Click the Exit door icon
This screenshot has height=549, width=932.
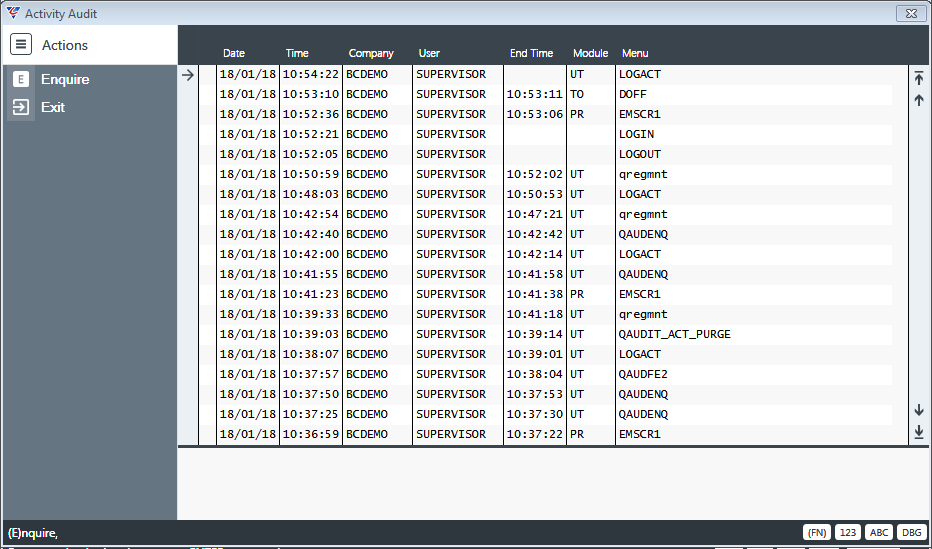(x=21, y=107)
